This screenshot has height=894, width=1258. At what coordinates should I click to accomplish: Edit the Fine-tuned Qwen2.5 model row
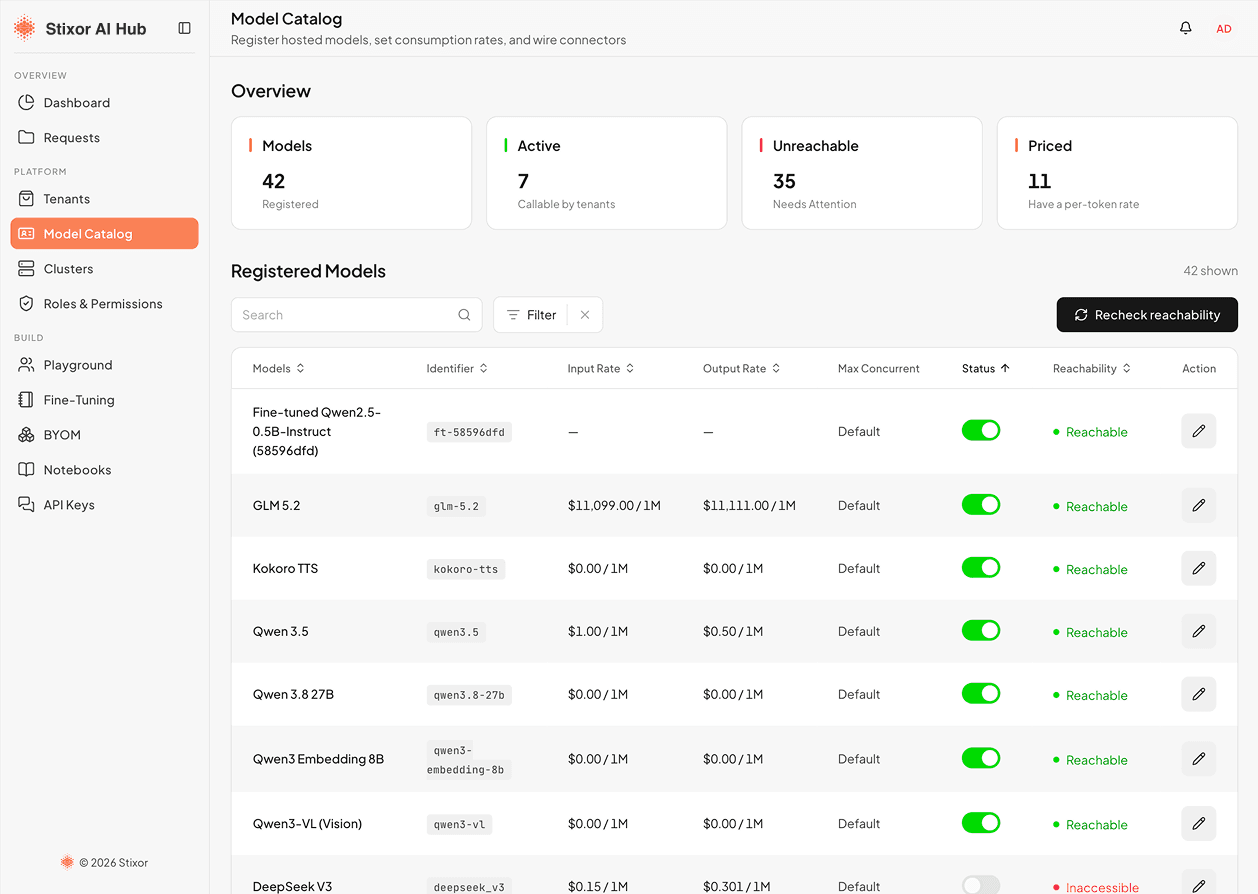1198,431
